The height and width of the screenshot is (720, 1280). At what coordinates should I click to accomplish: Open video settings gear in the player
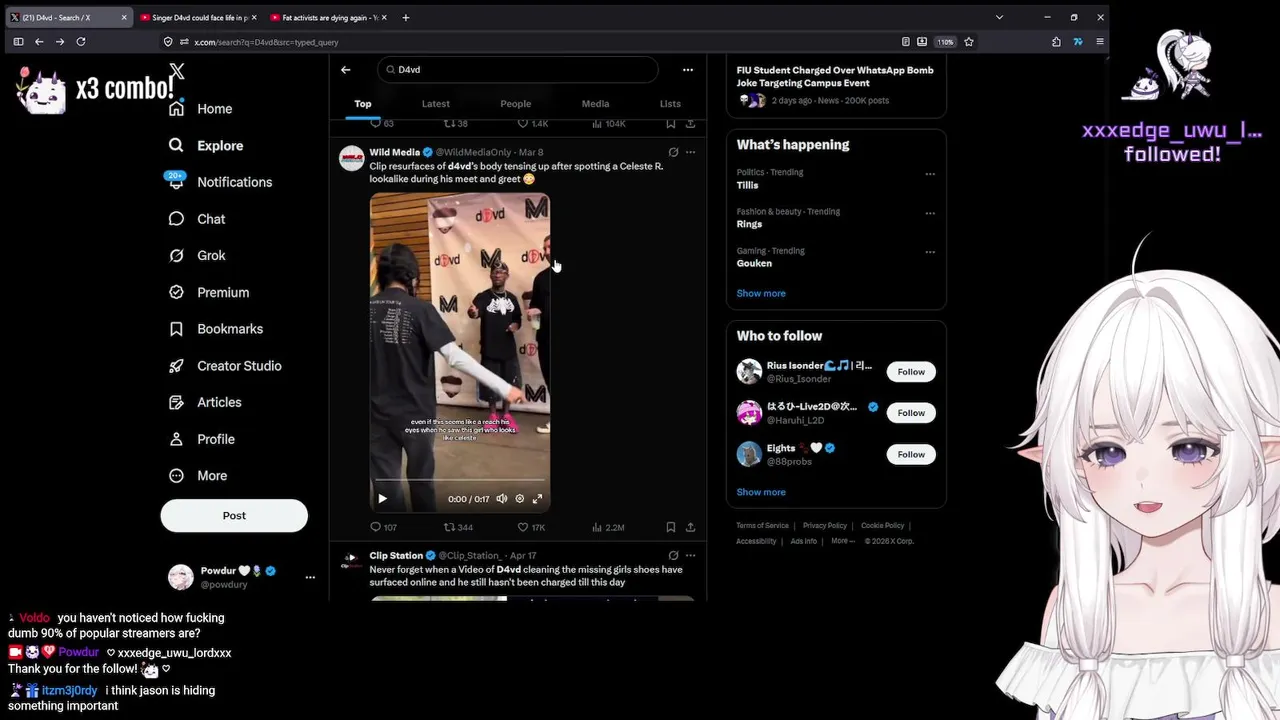click(x=519, y=498)
